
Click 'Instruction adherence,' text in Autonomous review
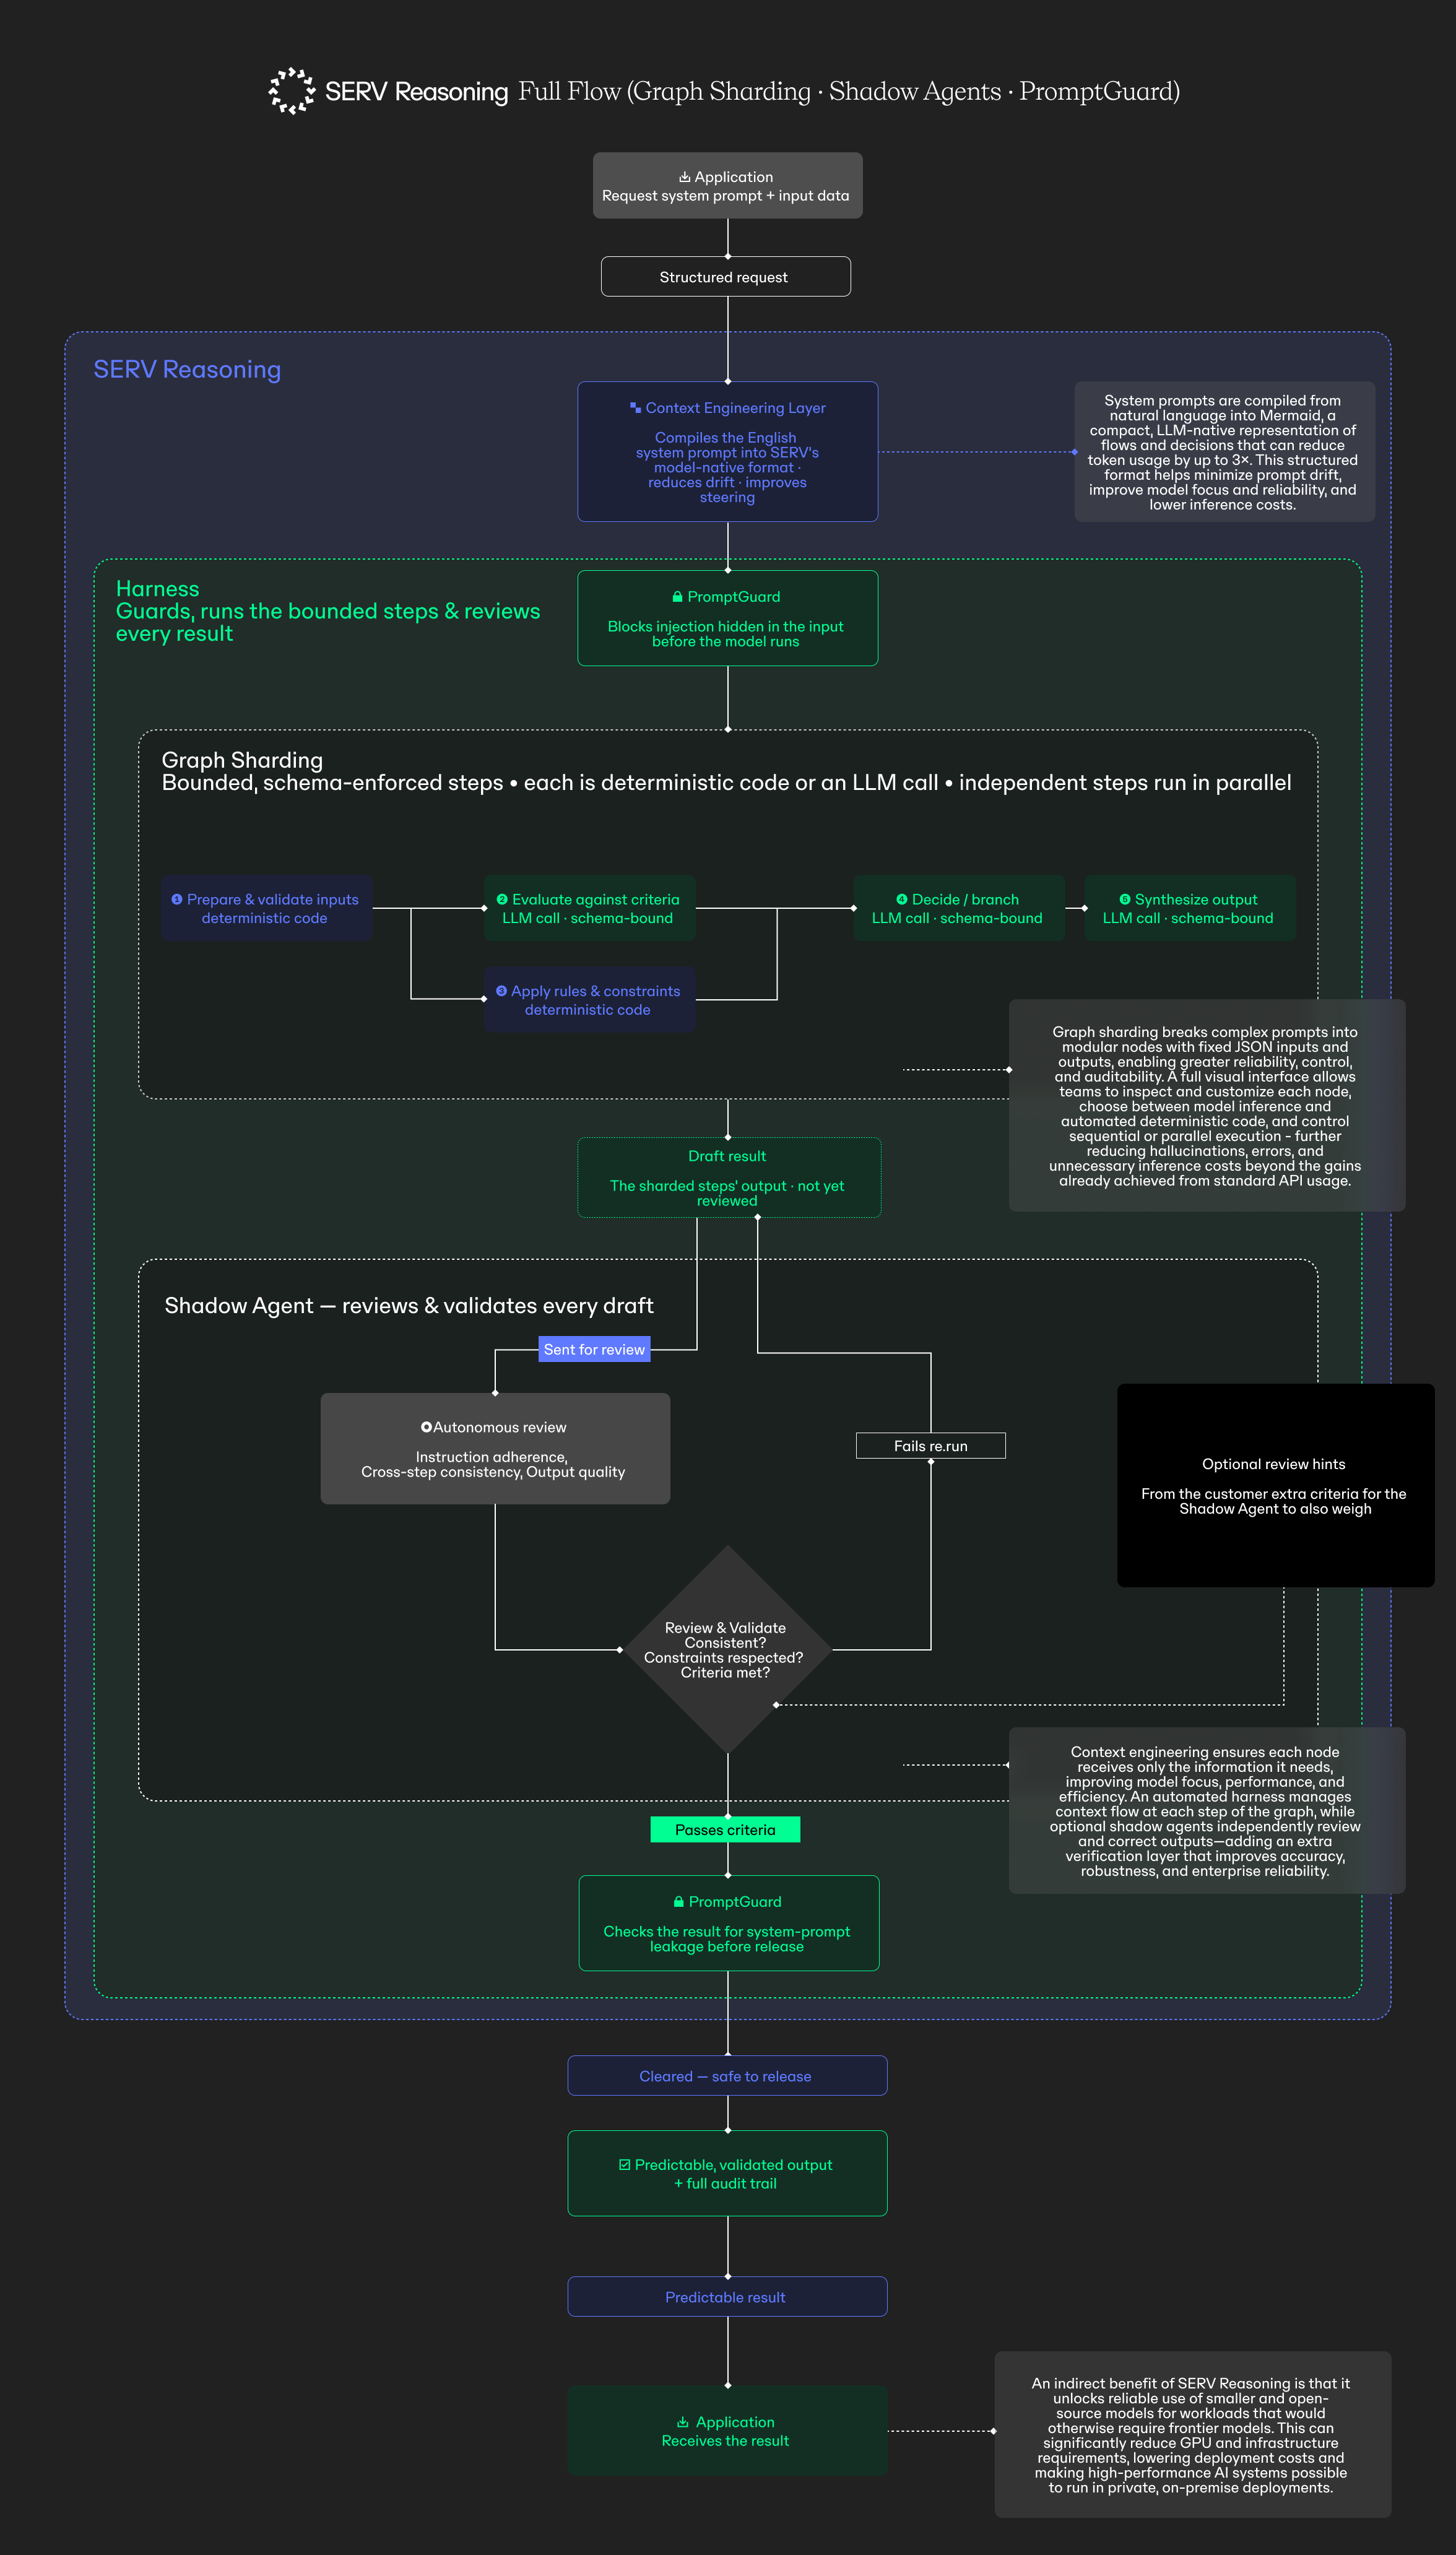coord(492,1457)
